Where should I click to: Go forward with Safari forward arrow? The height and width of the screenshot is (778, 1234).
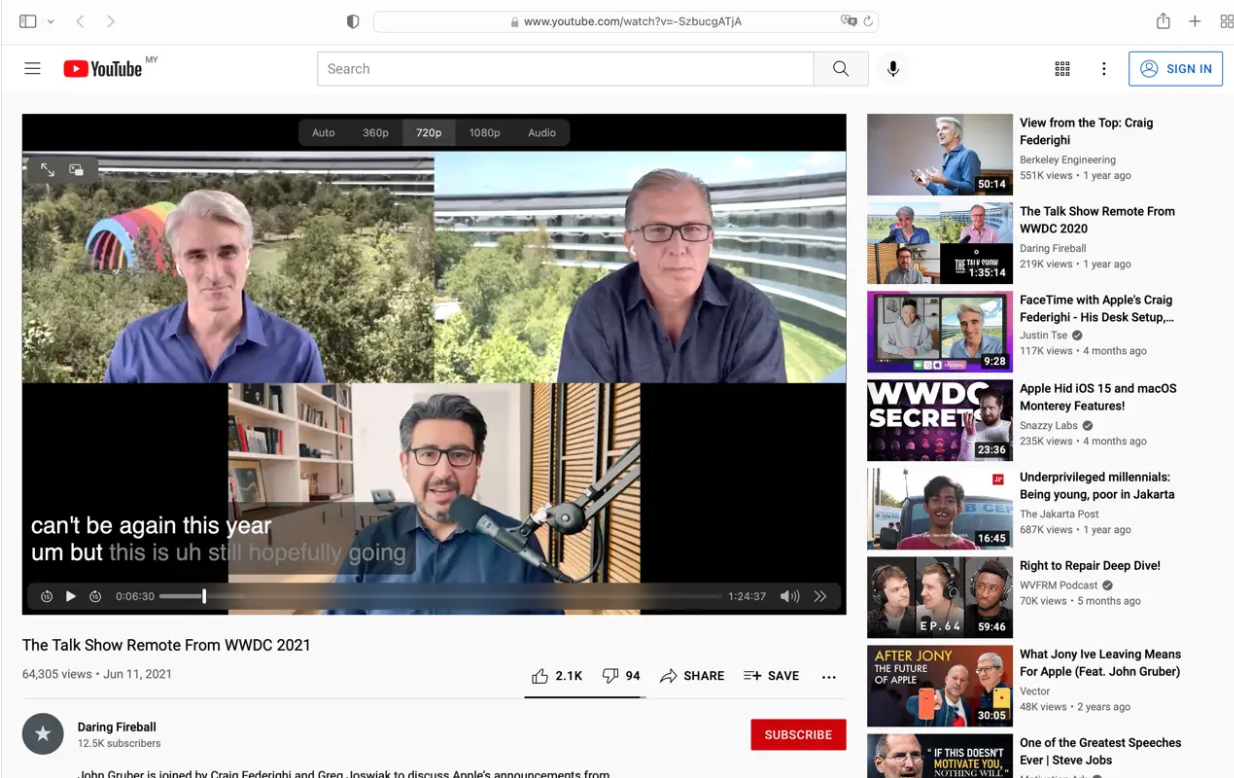[111, 21]
